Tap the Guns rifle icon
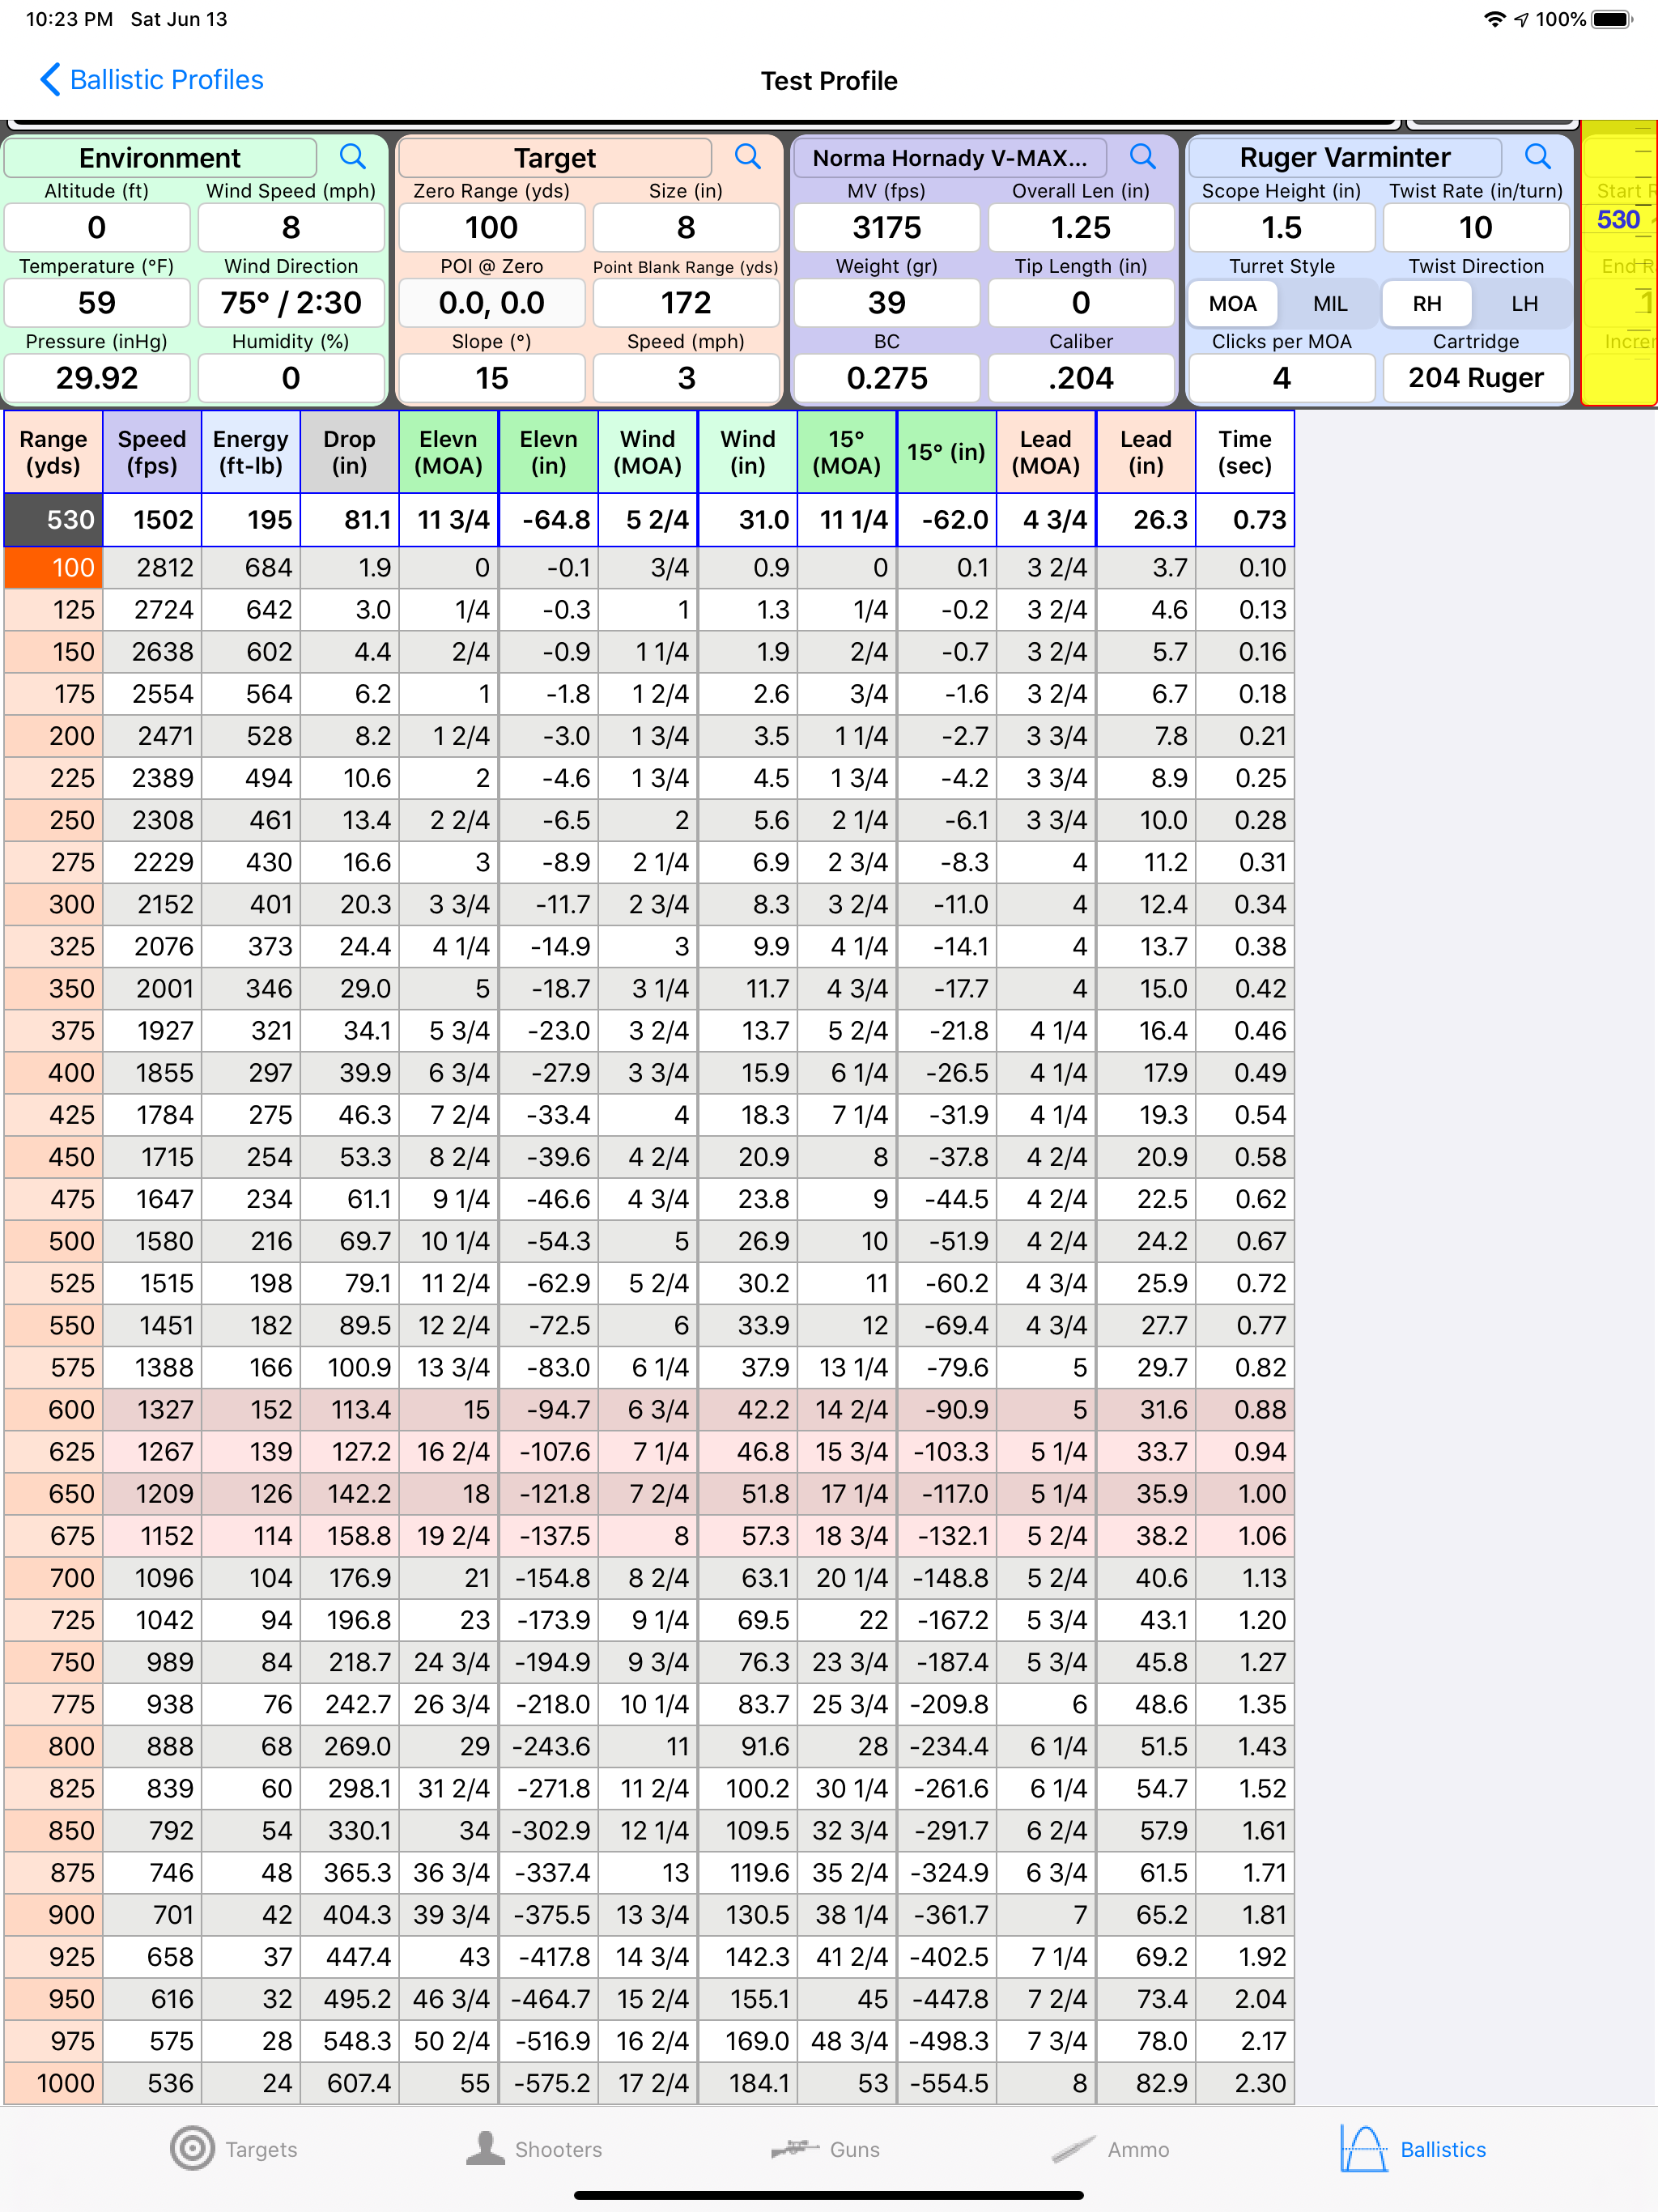The image size is (1658, 2212). pos(795,2148)
